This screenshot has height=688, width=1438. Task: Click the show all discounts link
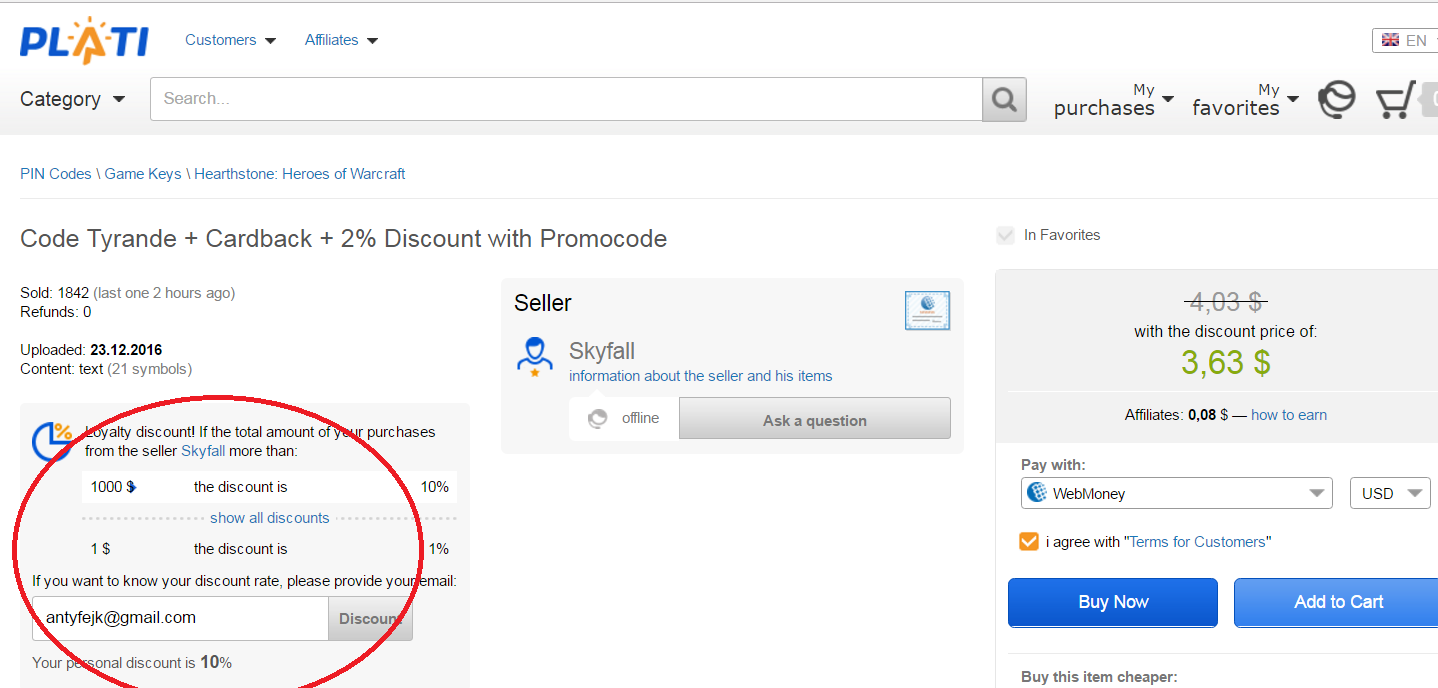click(269, 518)
